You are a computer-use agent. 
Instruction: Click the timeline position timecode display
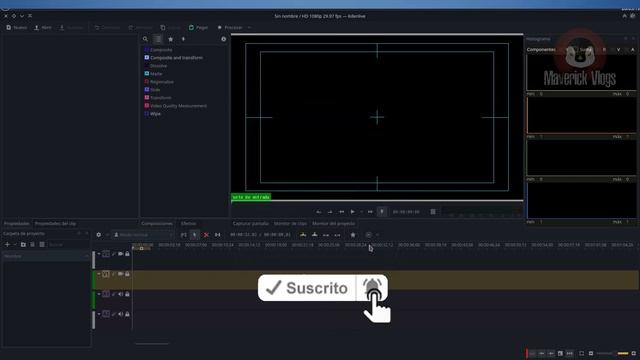[260, 235]
